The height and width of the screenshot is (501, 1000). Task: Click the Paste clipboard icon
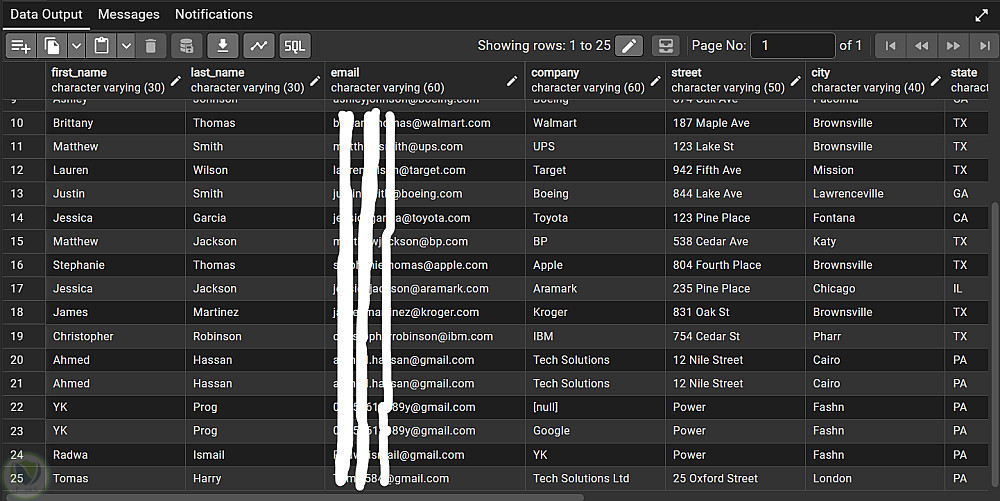pos(102,46)
